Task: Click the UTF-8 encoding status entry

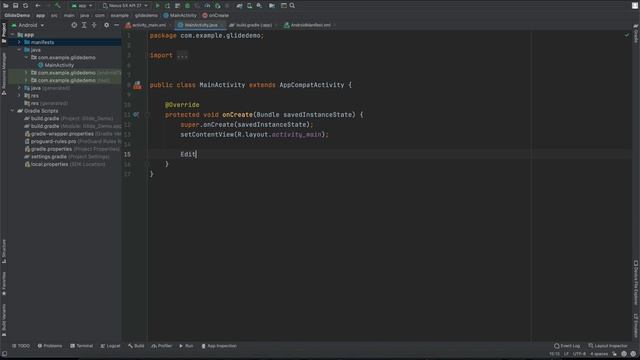Action: 579,354
